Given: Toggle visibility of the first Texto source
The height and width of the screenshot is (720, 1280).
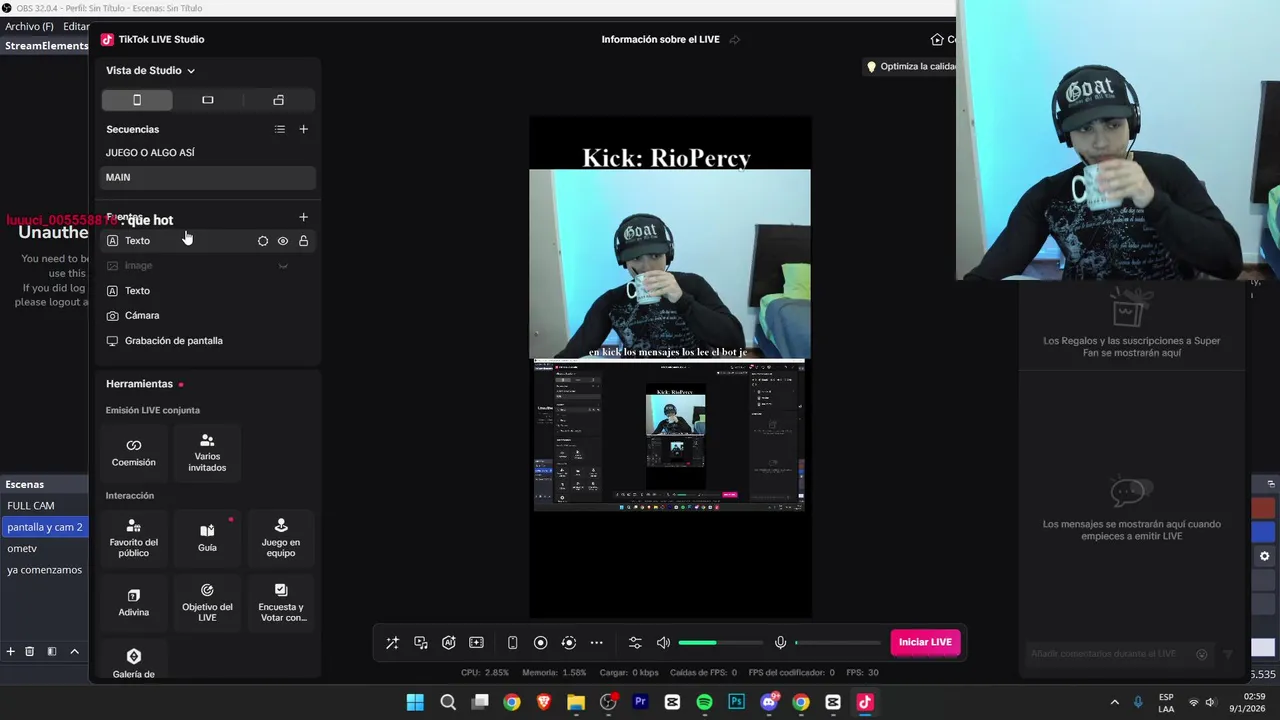Looking at the screenshot, I should (x=283, y=241).
